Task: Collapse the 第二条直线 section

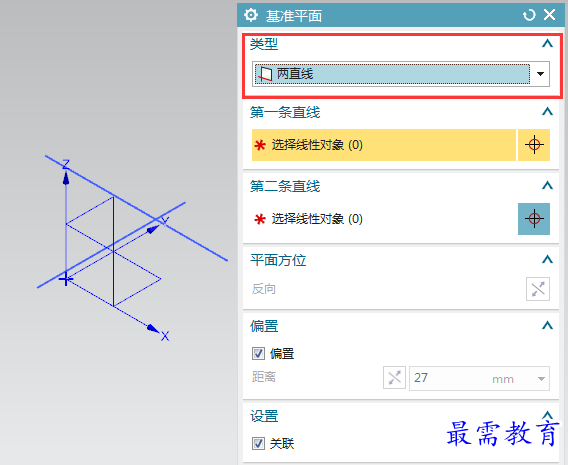Action: click(547, 186)
